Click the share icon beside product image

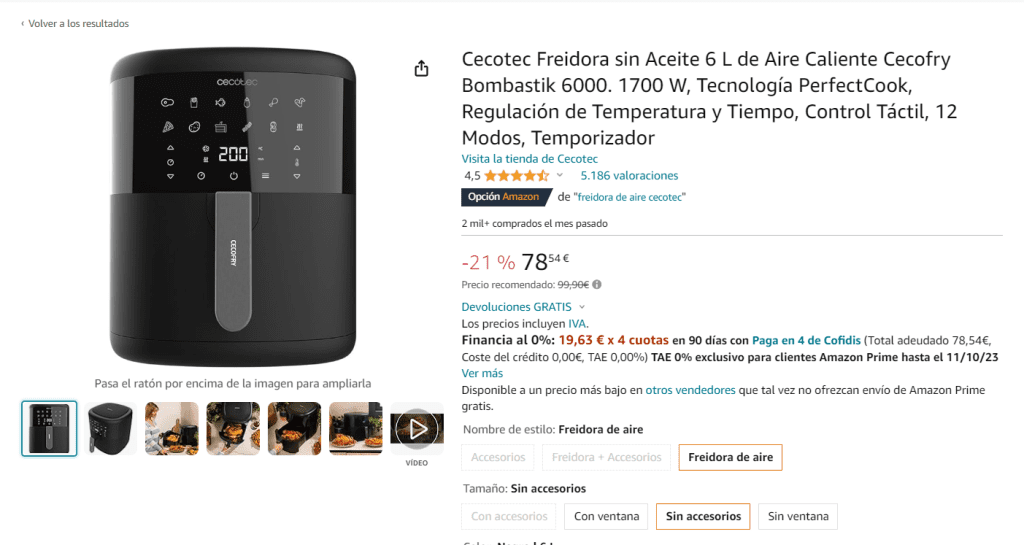click(x=421, y=69)
